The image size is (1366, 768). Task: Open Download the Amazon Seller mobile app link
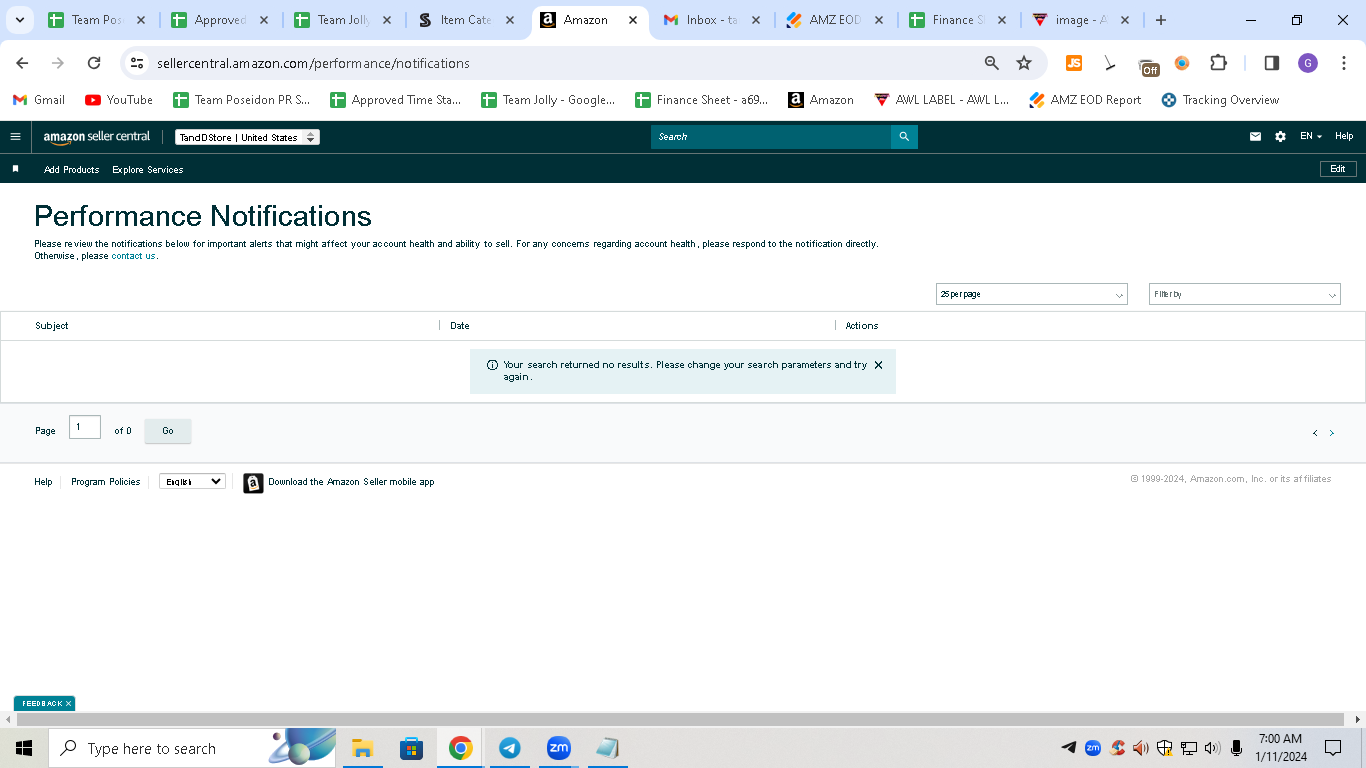pos(351,482)
